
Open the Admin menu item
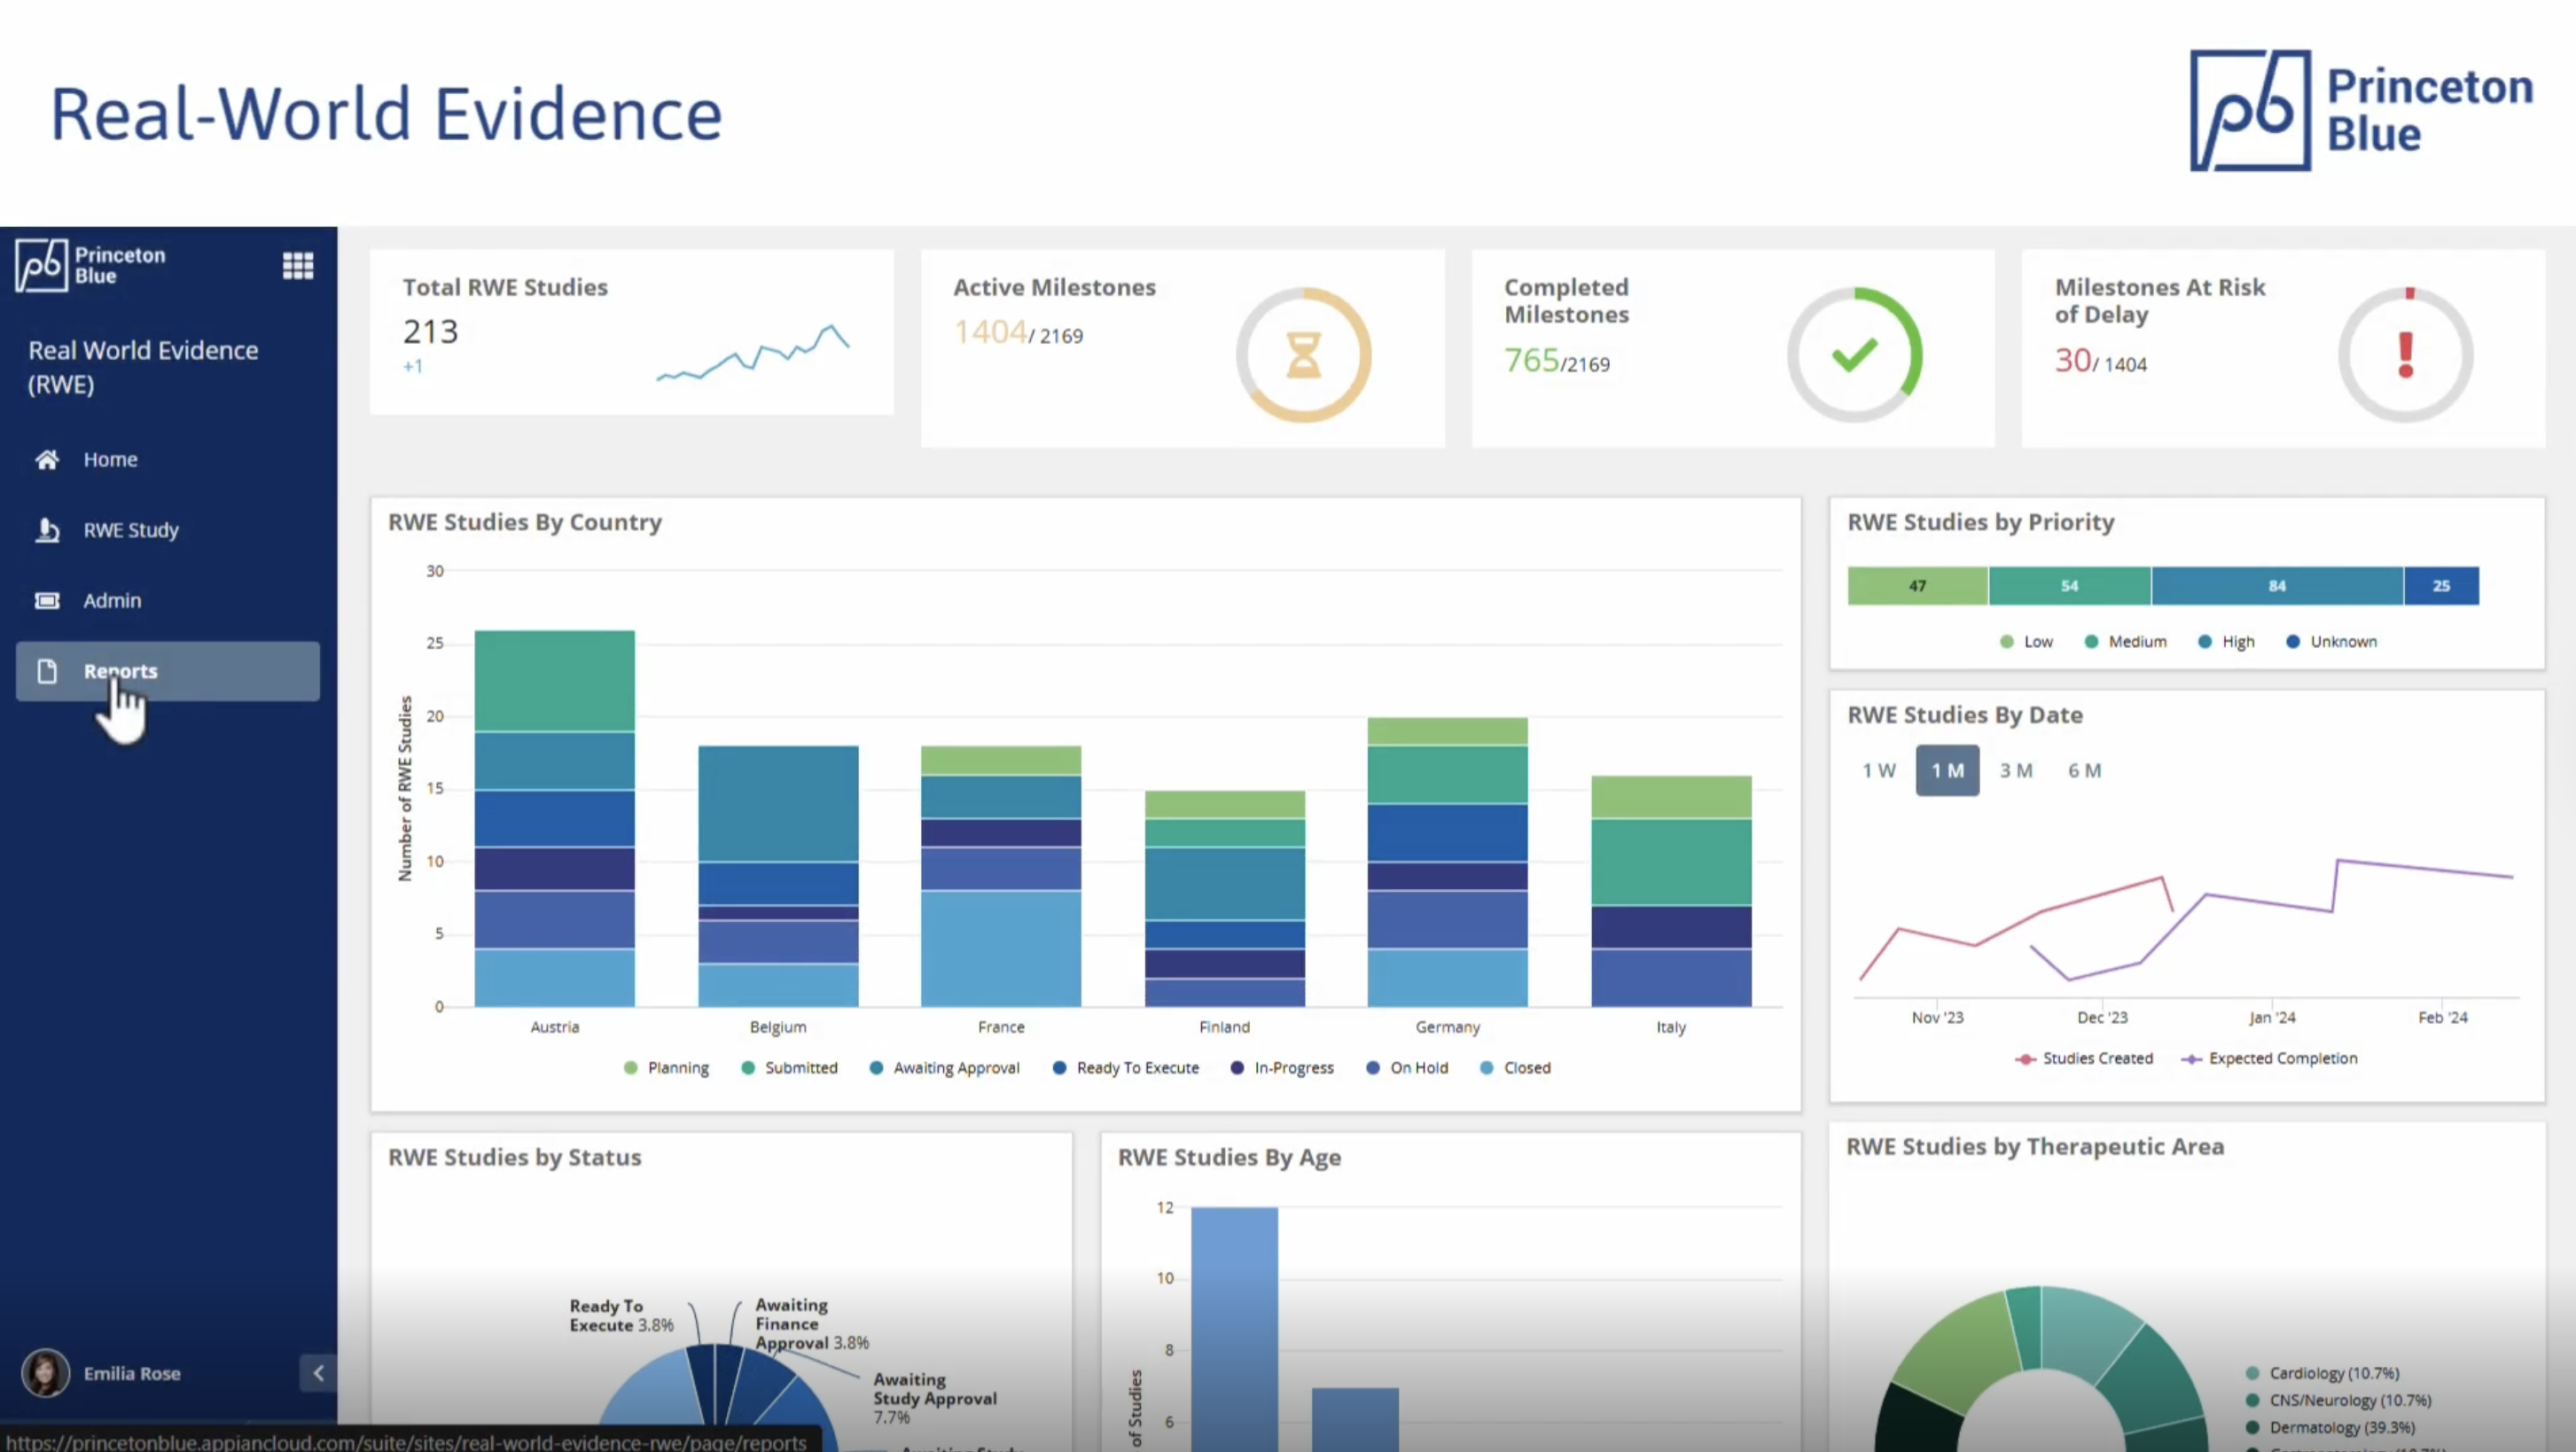pyautogui.click(x=112, y=600)
